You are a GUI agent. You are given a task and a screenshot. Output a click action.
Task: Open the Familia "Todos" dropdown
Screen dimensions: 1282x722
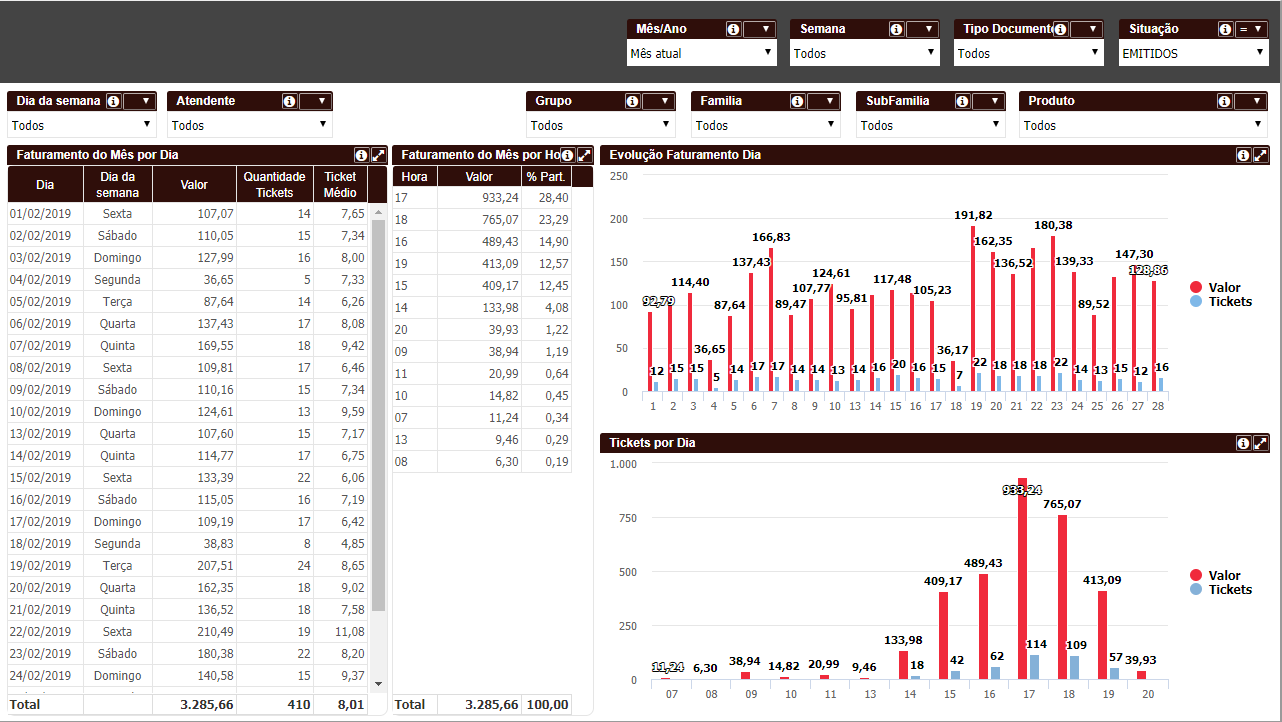click(x=765, y=125)
